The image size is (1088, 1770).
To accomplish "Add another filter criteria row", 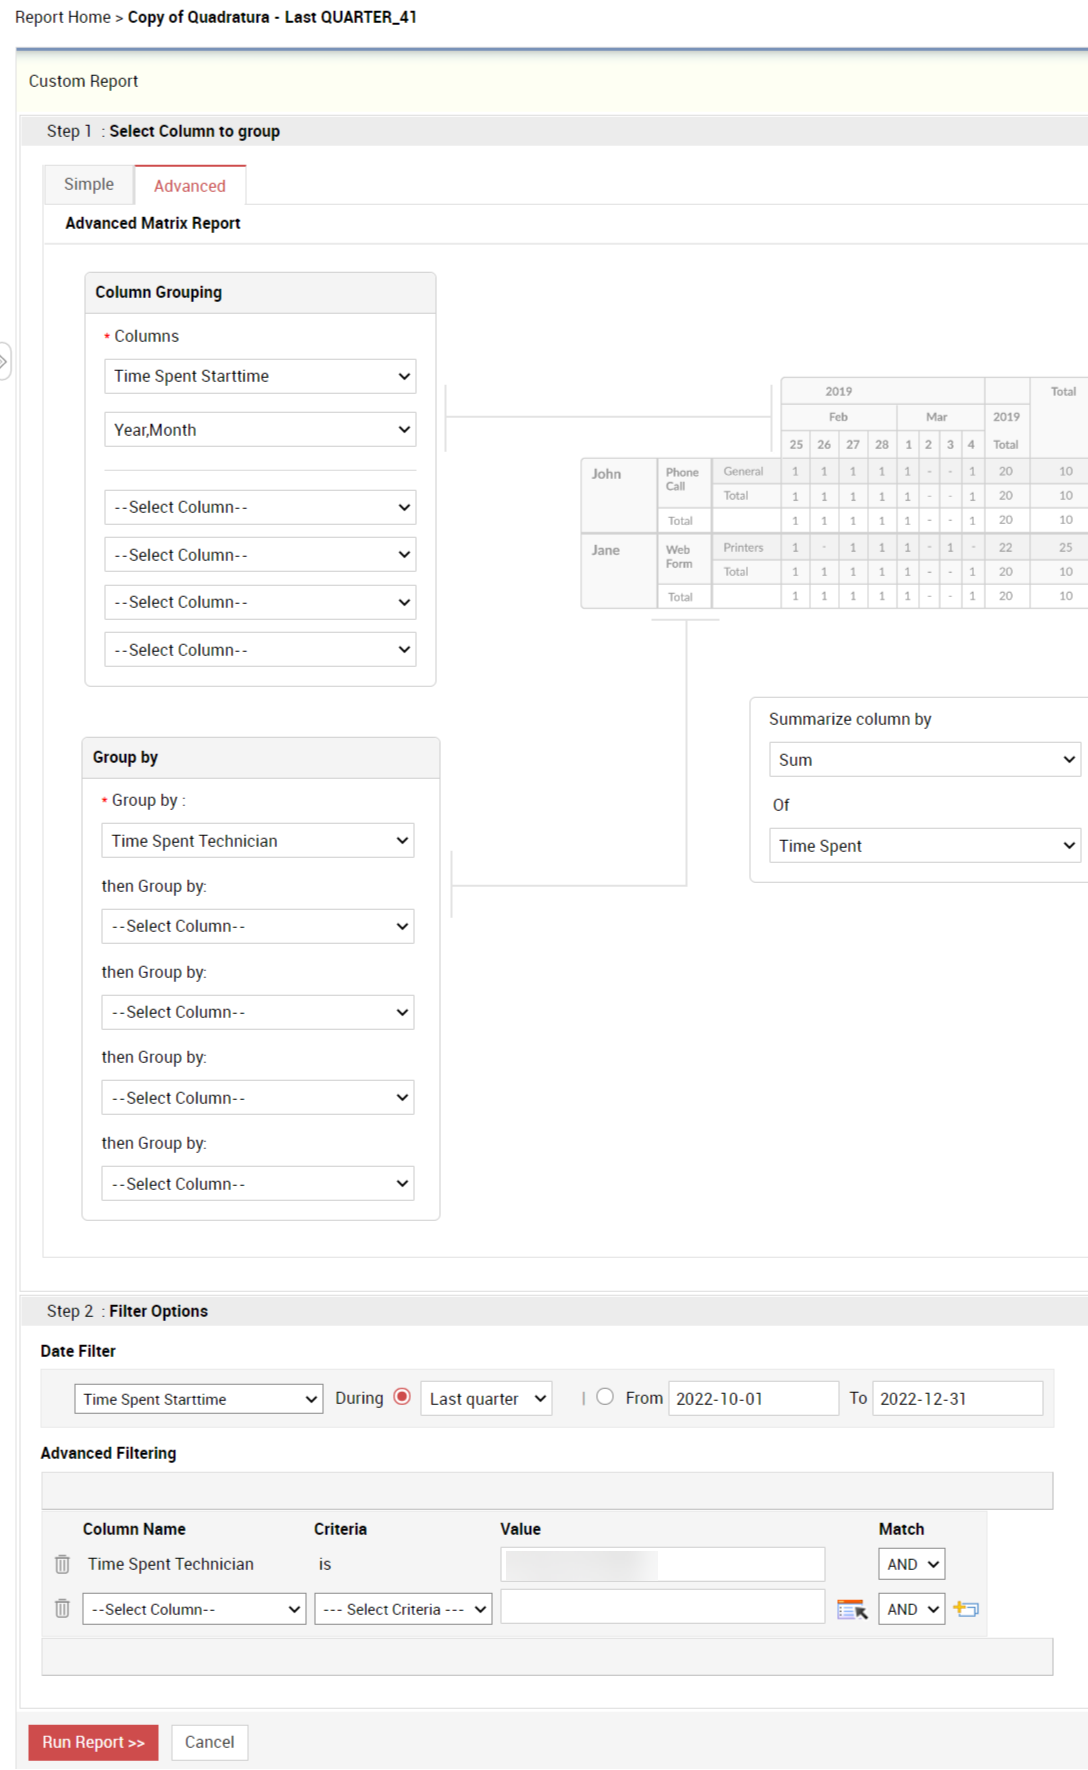I will tap(966, 1609).
